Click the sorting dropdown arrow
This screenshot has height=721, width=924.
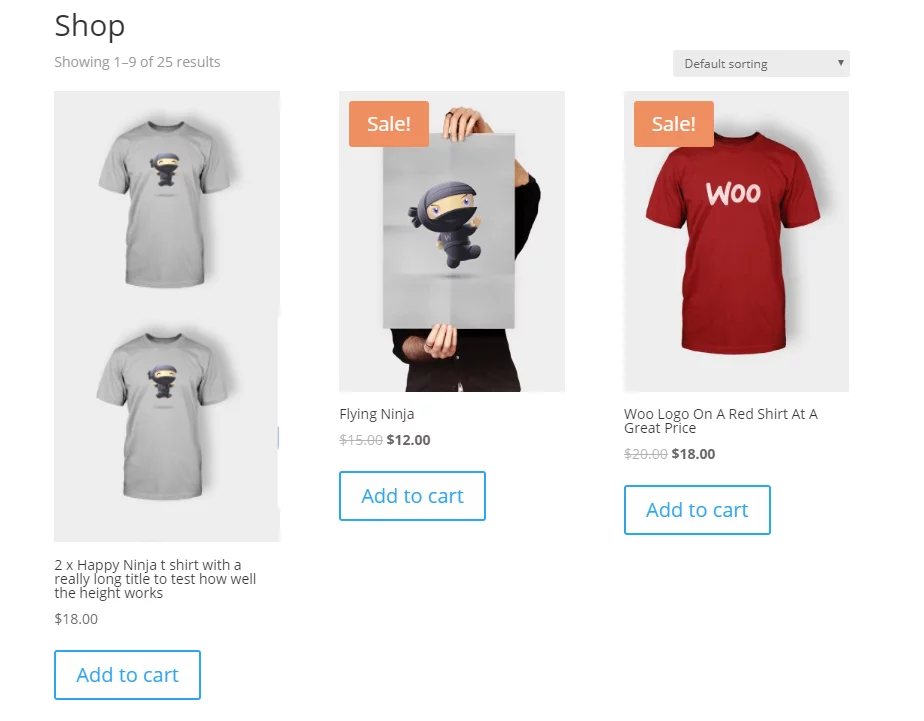(x=840, y=63)
